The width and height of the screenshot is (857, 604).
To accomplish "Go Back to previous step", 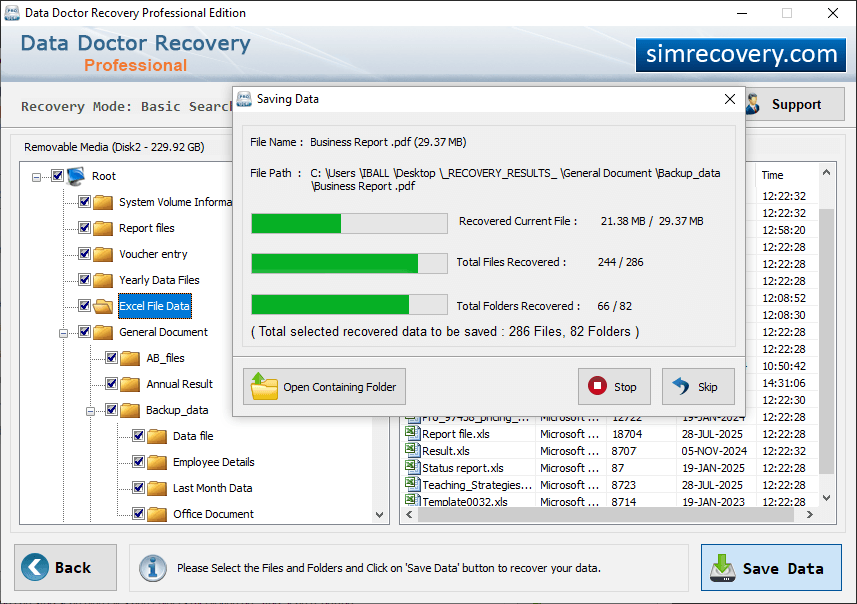I will pos(66,567).
